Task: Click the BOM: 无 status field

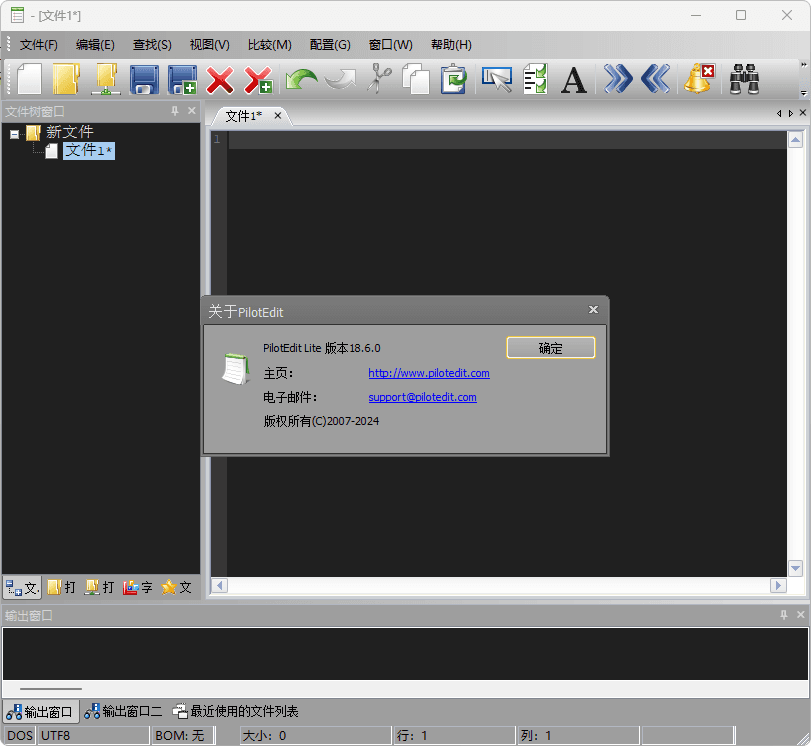Action: point(183,735)
